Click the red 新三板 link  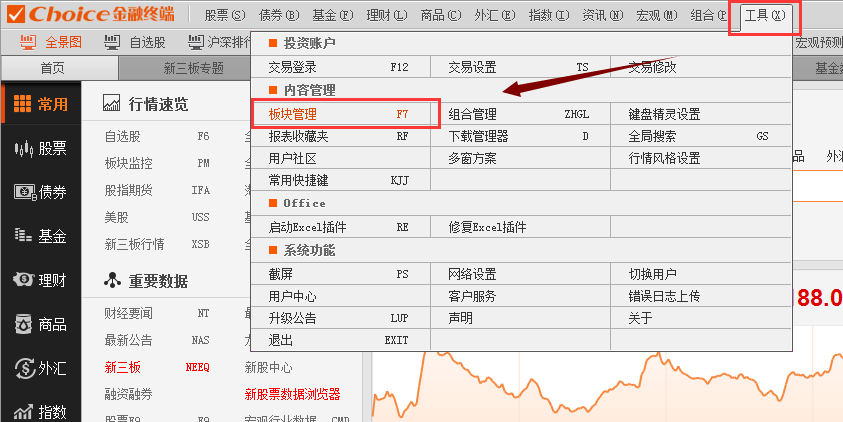[x=122, y=367]
